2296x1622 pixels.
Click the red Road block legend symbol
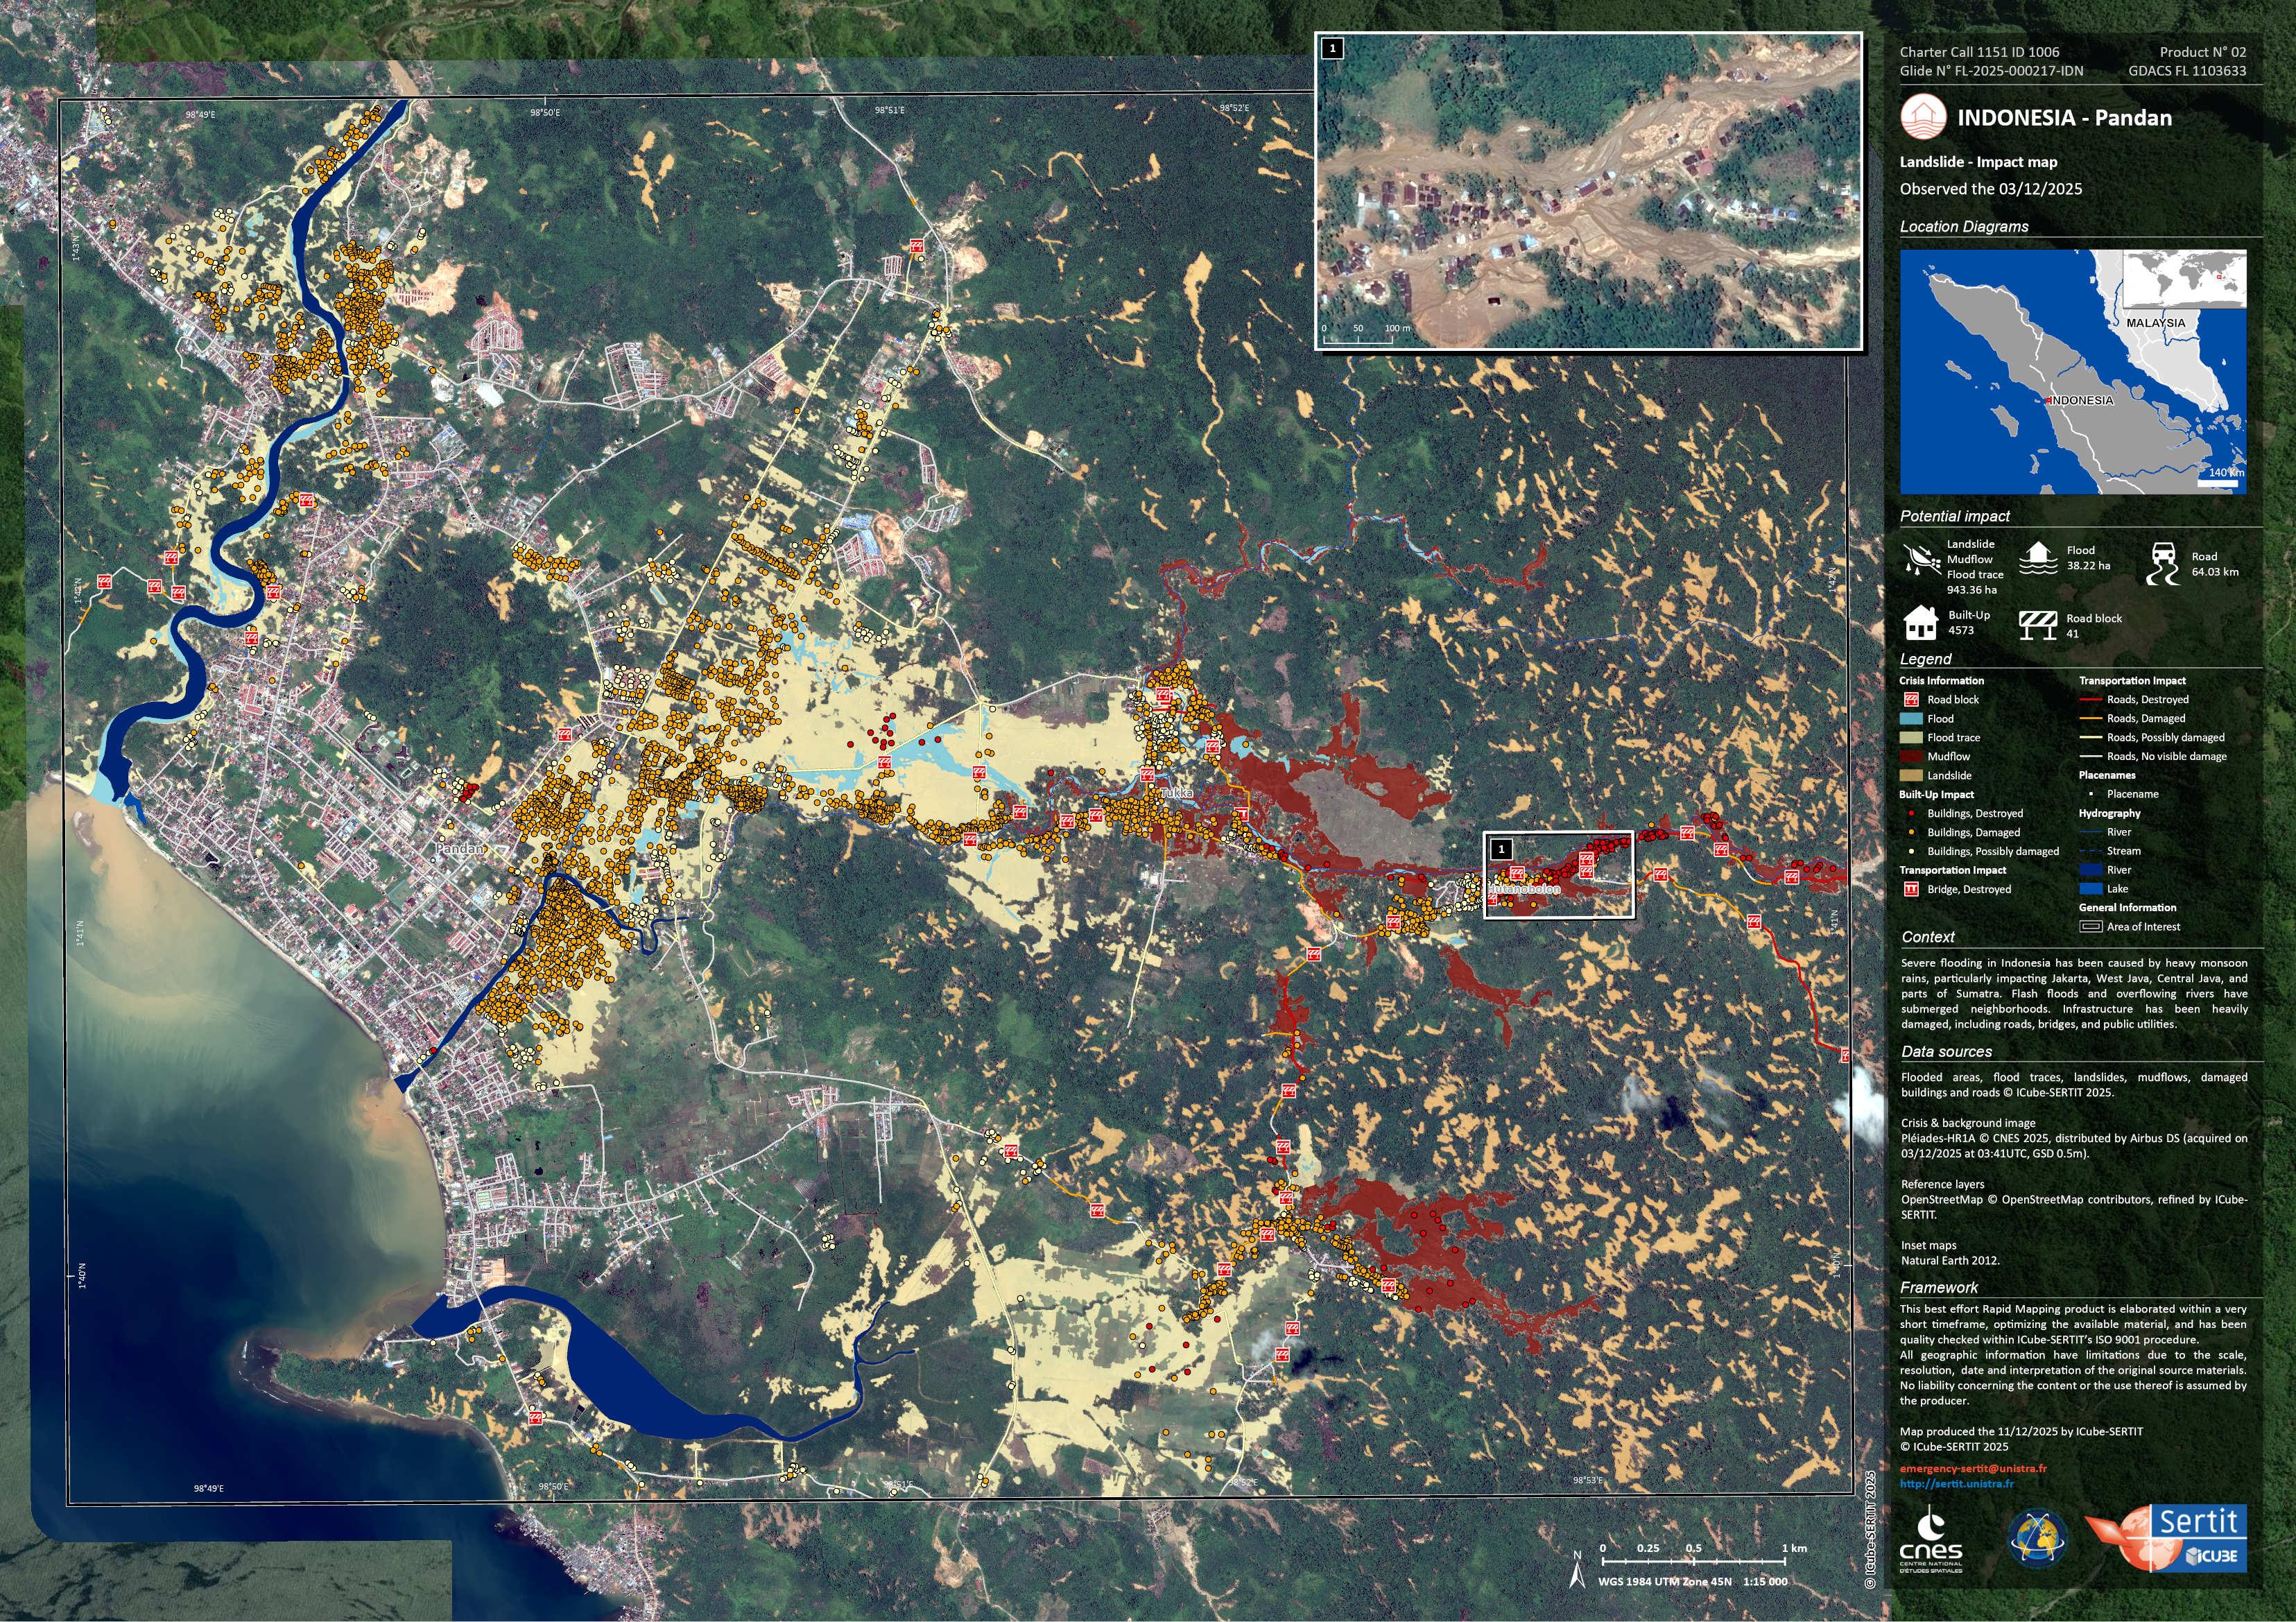1911,700
